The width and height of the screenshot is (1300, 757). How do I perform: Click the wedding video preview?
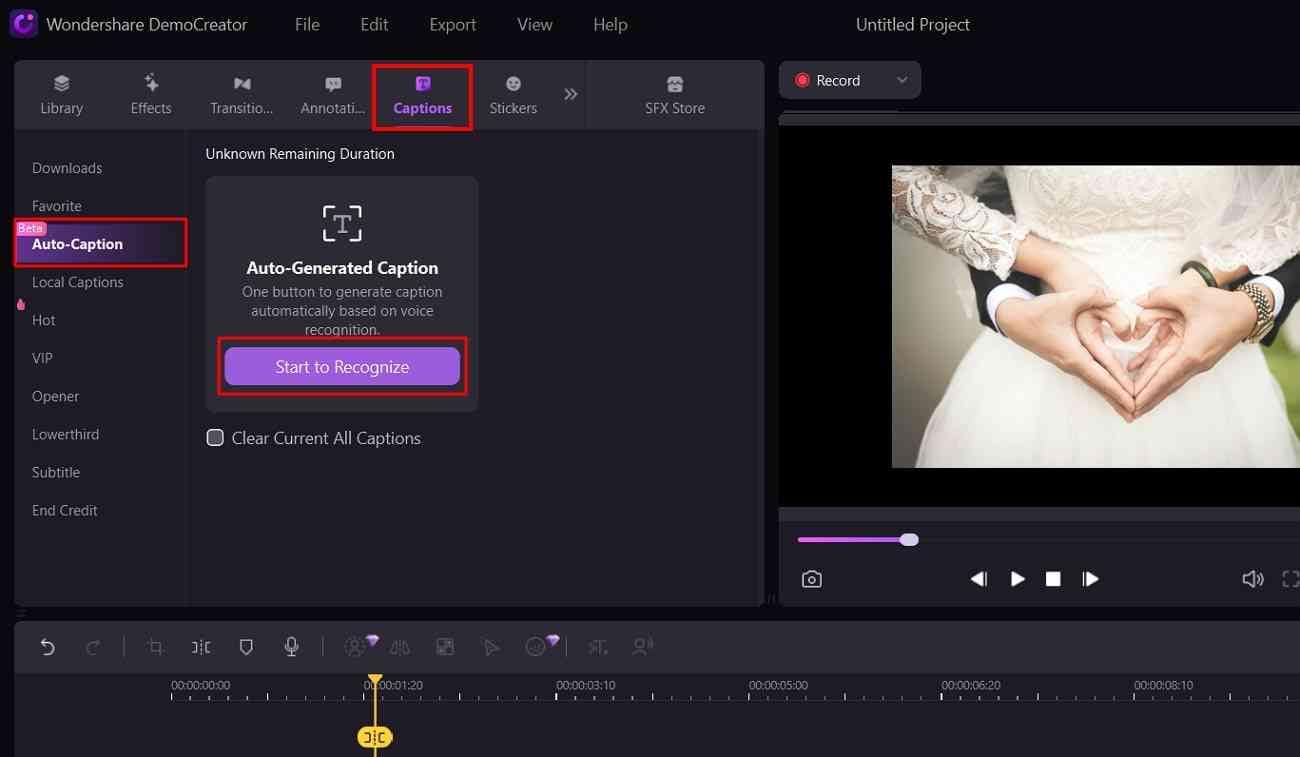[x=1095, y=317]
